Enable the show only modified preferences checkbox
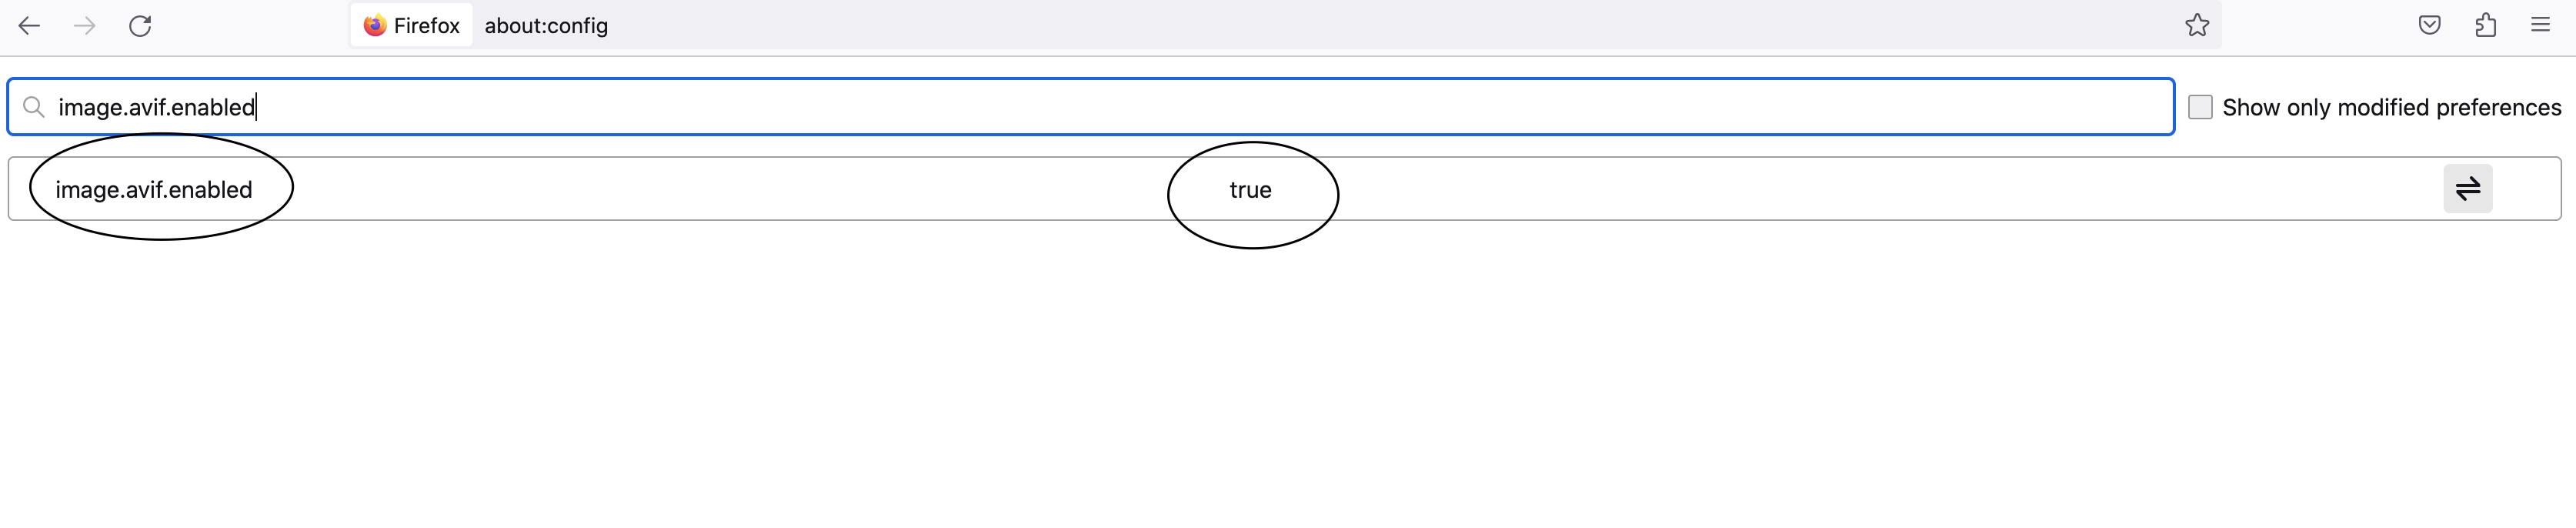 (x=2200, y=107)
